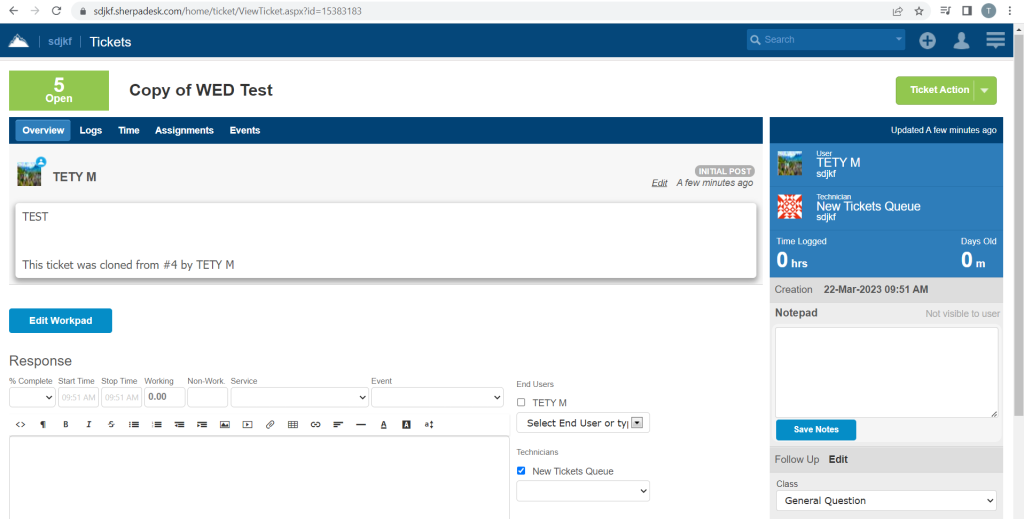
Task: Switch to the Logs tab
Action: pyautogui.click(x=91, y=131)
